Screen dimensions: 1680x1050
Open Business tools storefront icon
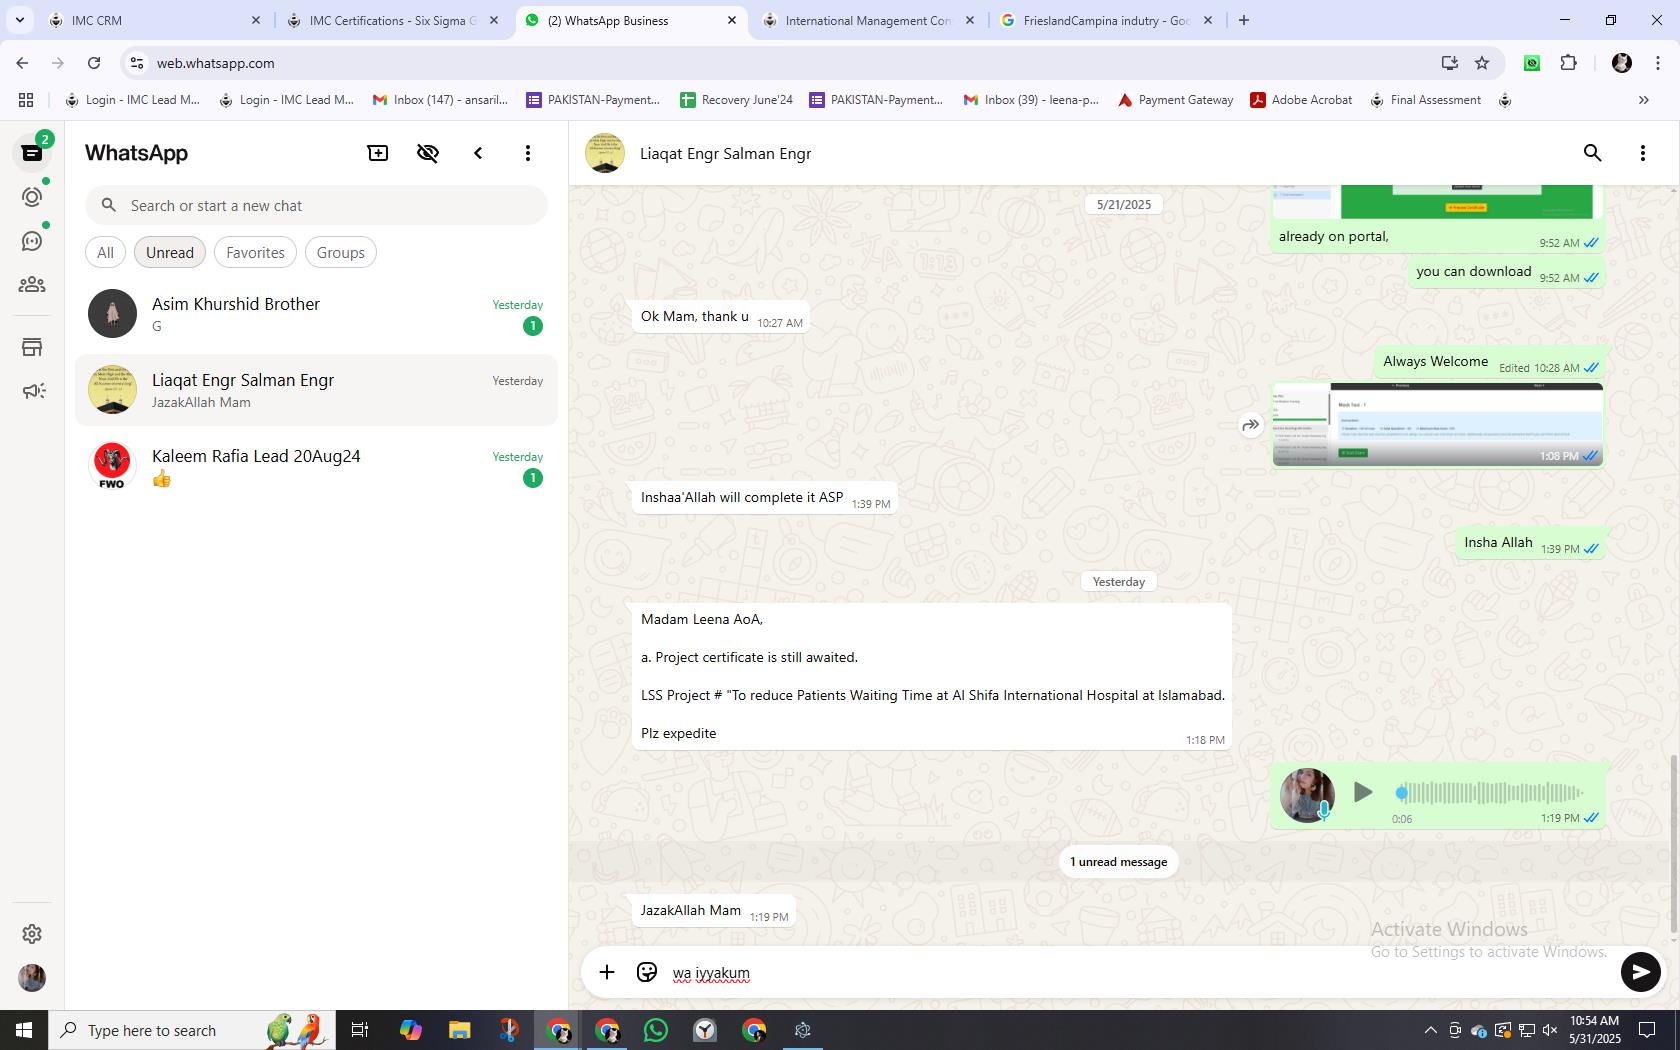[x=32, y=347]
